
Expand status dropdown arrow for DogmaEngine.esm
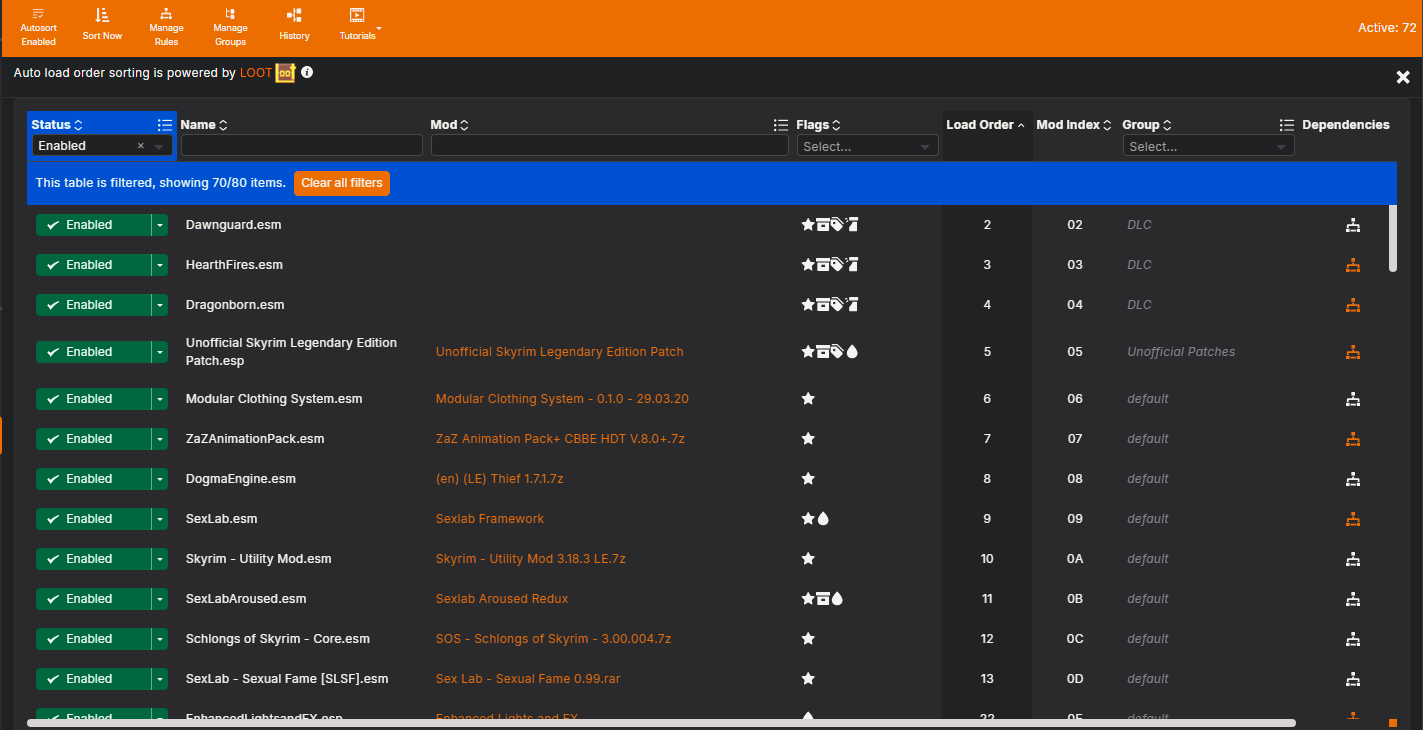[x=159, y=479]
